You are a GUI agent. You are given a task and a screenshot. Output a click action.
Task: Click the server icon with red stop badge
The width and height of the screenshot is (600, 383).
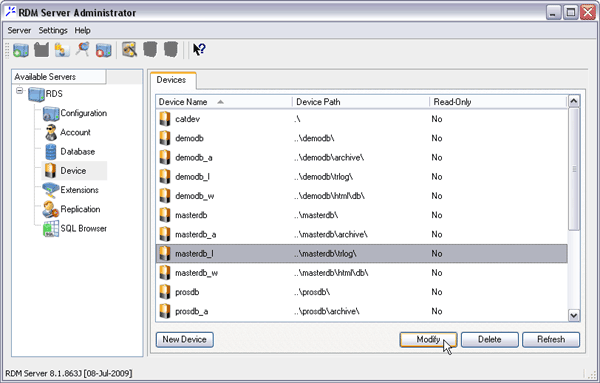pos(103,50)
